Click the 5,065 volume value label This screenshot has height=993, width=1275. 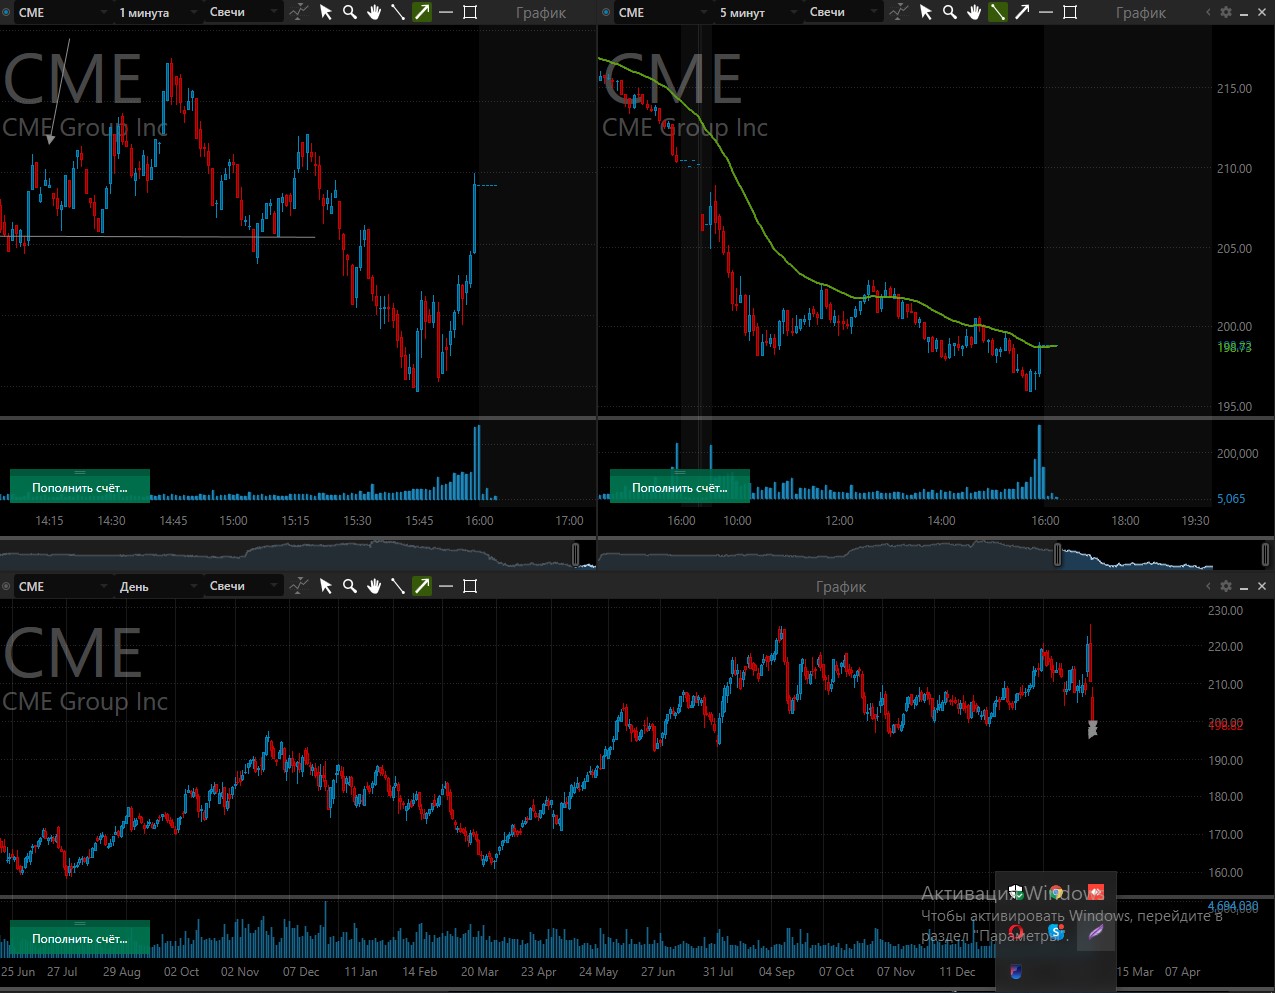pyautogui.click(x=1231, y=498)
